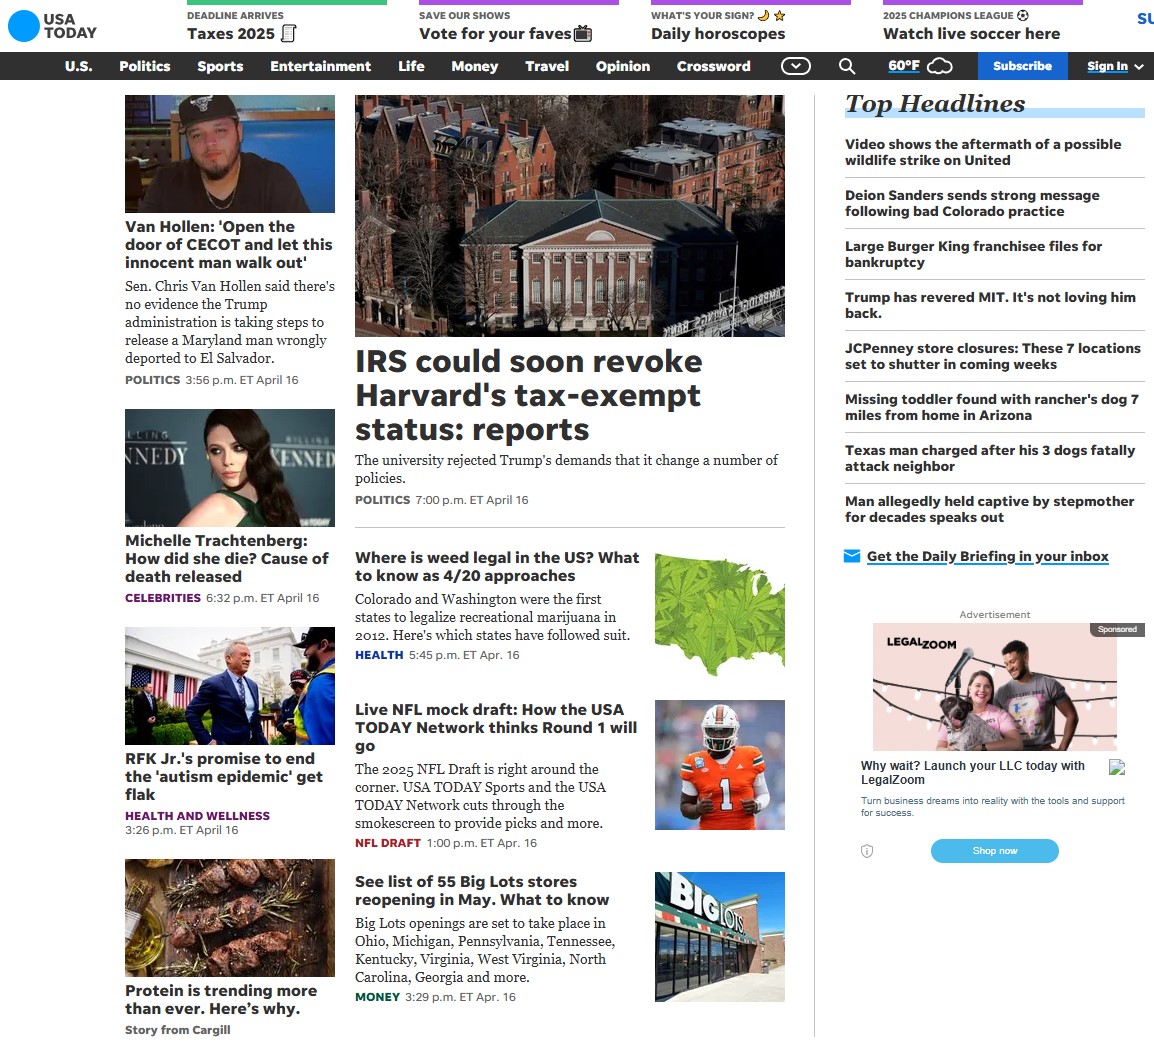1154x1054 pixels.
Task: Open the Opinion section
Action: click(x=623, y=66)
